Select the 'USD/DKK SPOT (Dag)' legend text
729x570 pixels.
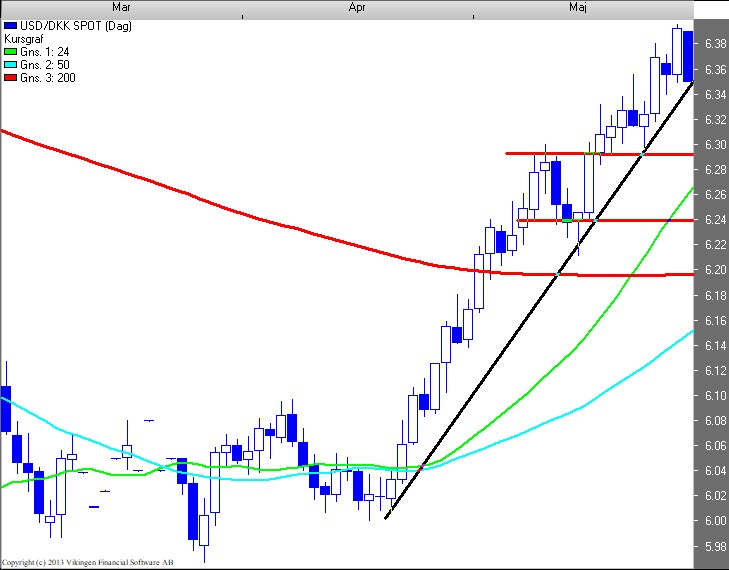tap(76, 26)
